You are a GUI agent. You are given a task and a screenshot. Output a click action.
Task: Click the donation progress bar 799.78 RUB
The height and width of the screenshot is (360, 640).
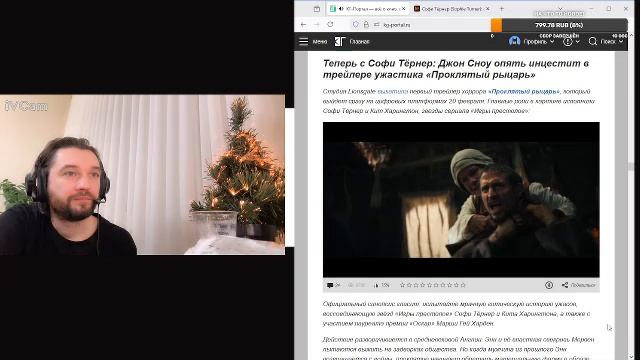click(x=559, y=25)
